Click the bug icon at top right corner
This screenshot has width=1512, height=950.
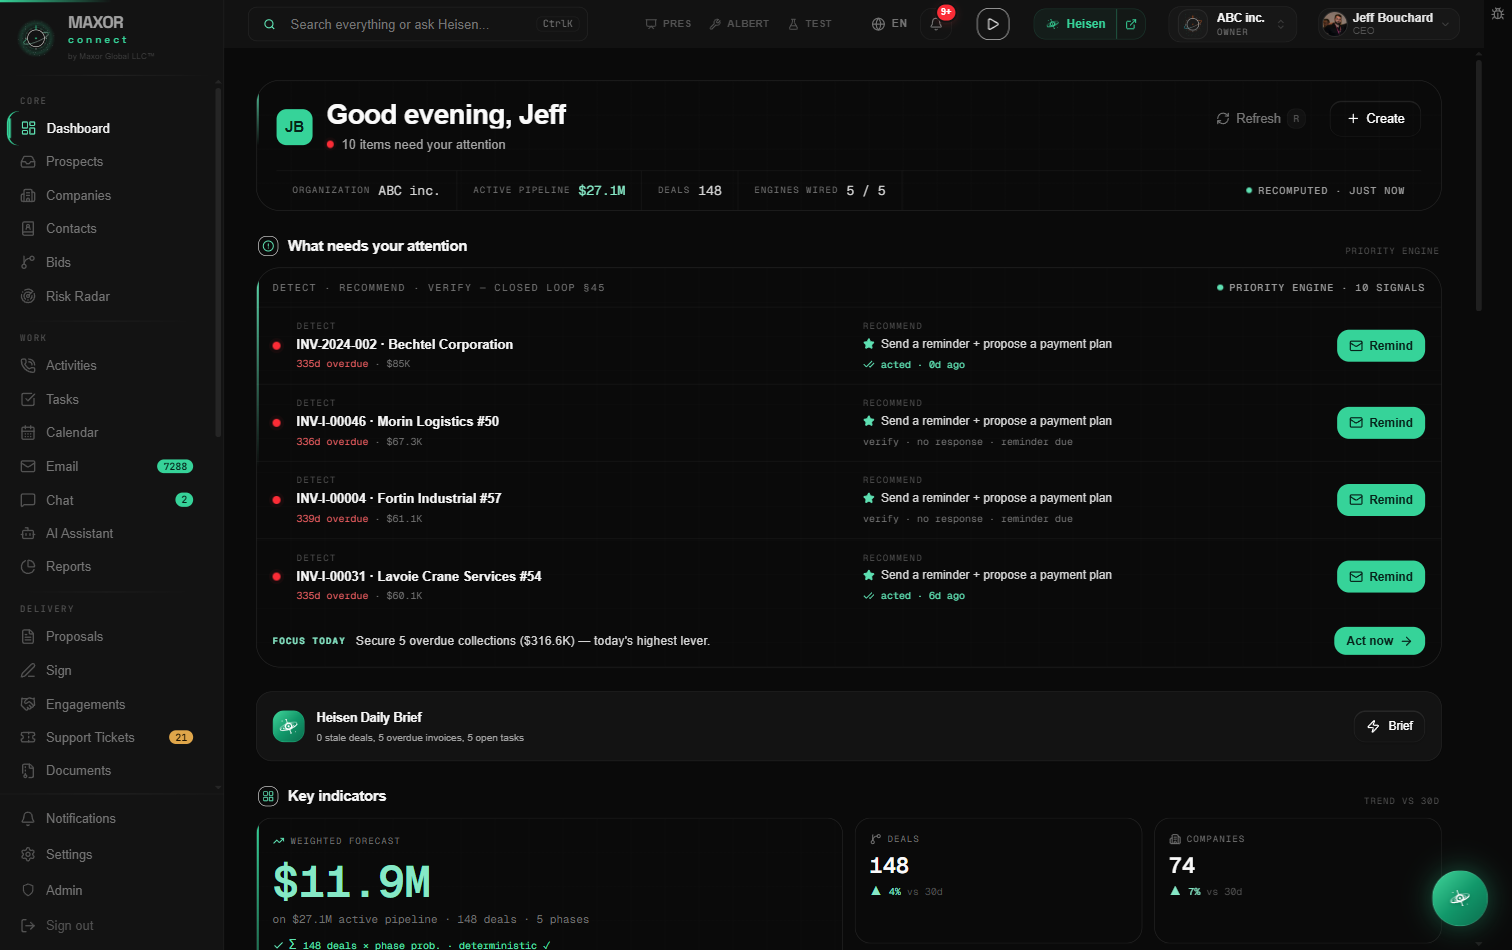coord(1497,13)
